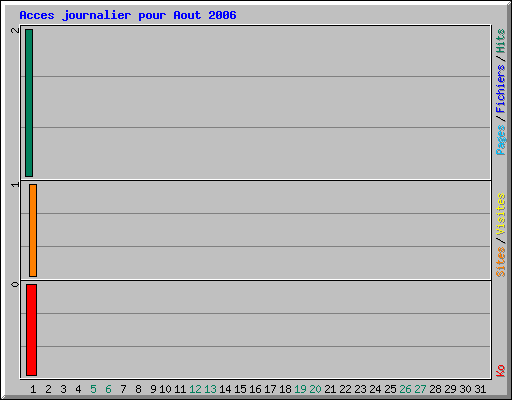The height and width of the screenshot is (400, 512).
Task: Click green day label 19
Action: click(x=300, y=389)
